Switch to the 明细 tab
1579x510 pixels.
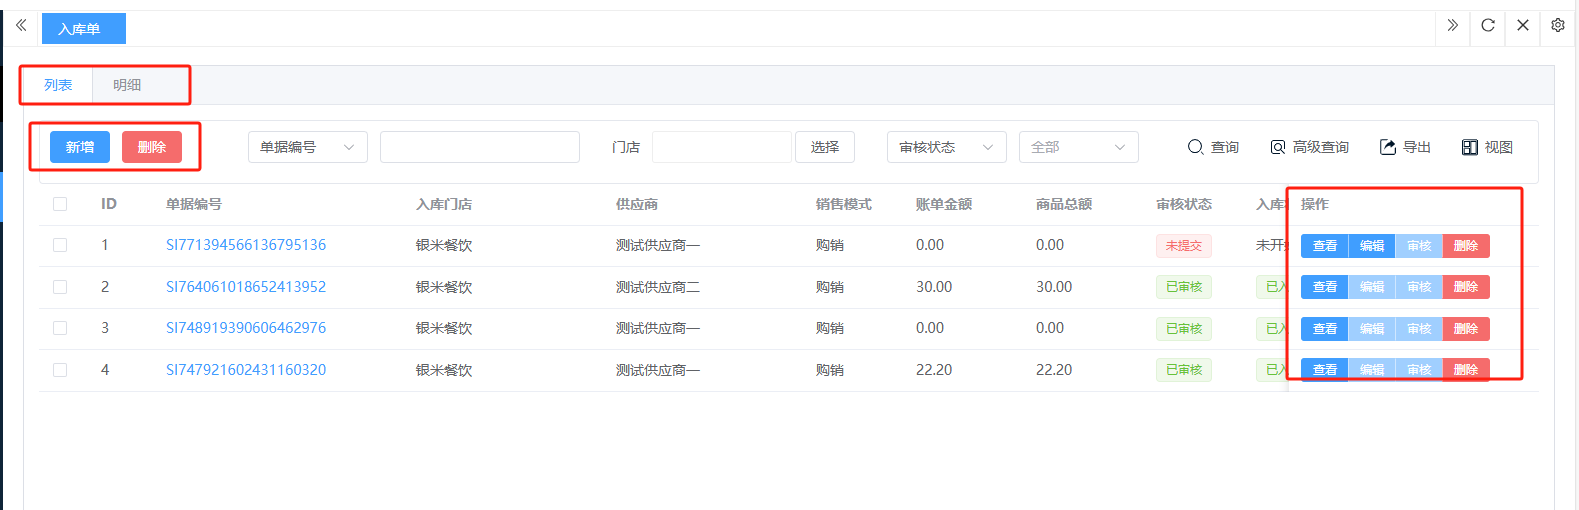(127, 85)
